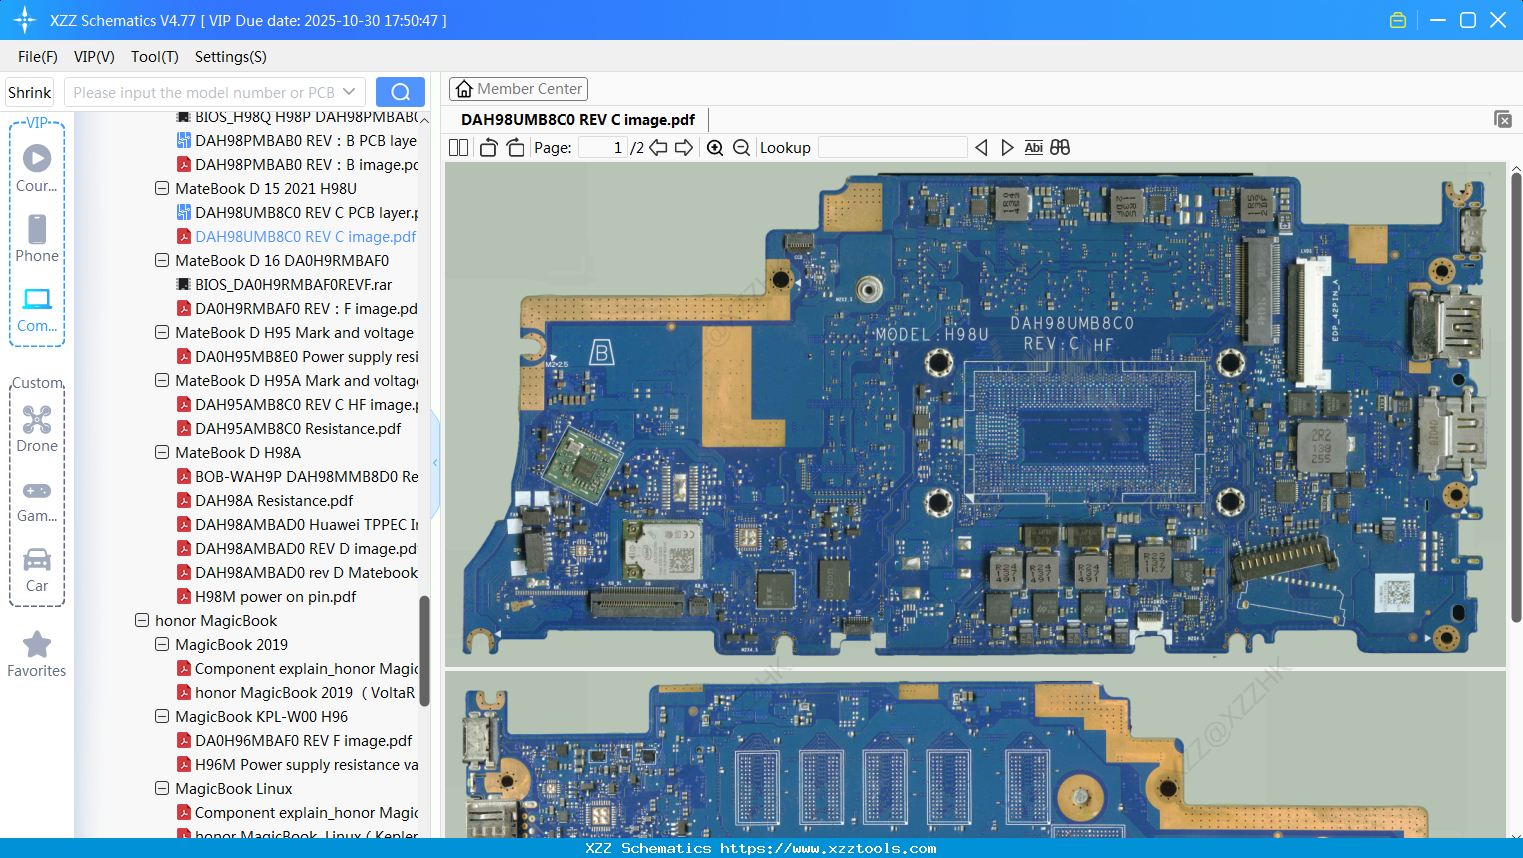Click the XZZ Schematics app logo
This screenshot has width=1523, height=858.
tap(25, 20)
